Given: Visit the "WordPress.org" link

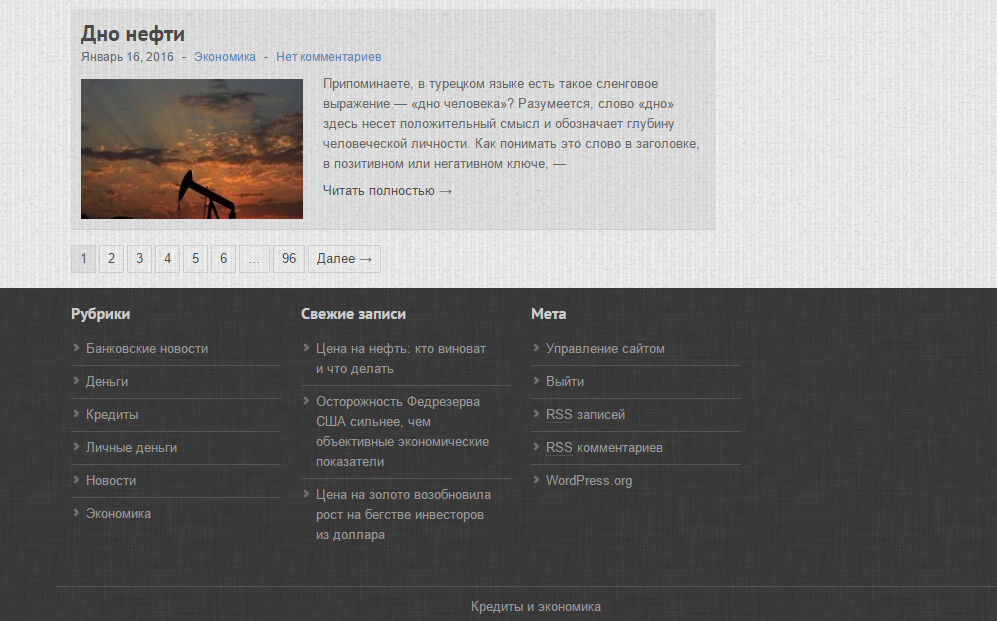Looking at the screenshot, I should 589,481.
